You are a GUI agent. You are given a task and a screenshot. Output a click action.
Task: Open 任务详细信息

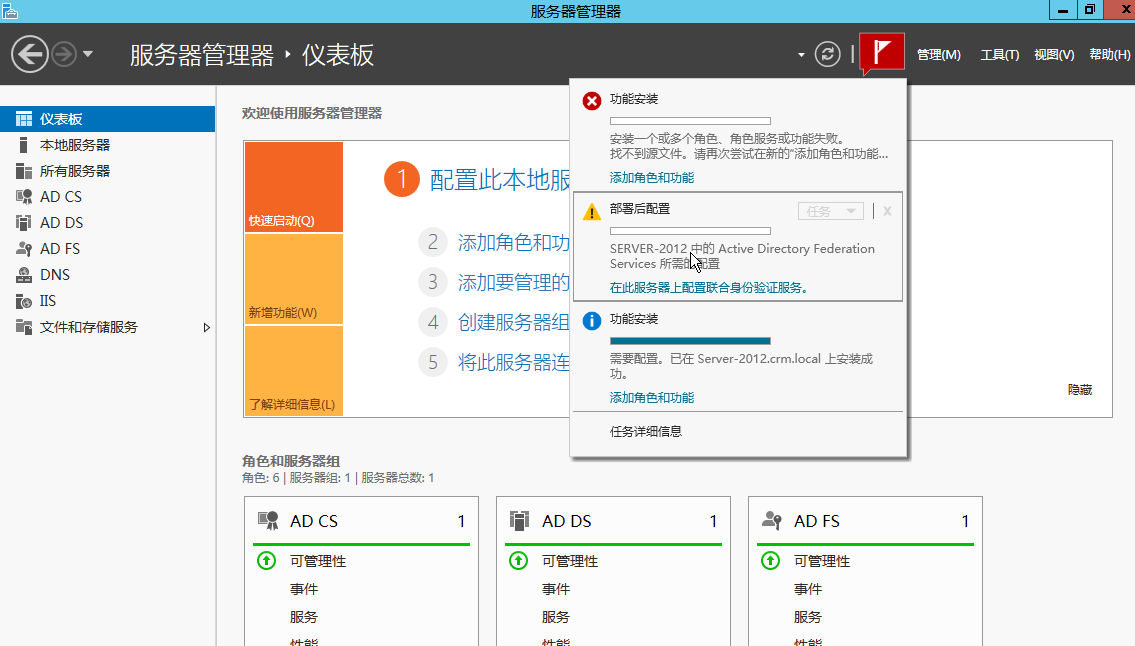pos(646,432)
